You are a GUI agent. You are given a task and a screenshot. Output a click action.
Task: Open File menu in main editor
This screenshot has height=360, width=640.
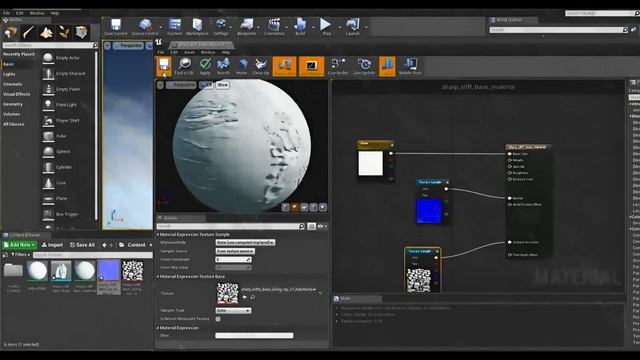[x=7, y=13]
